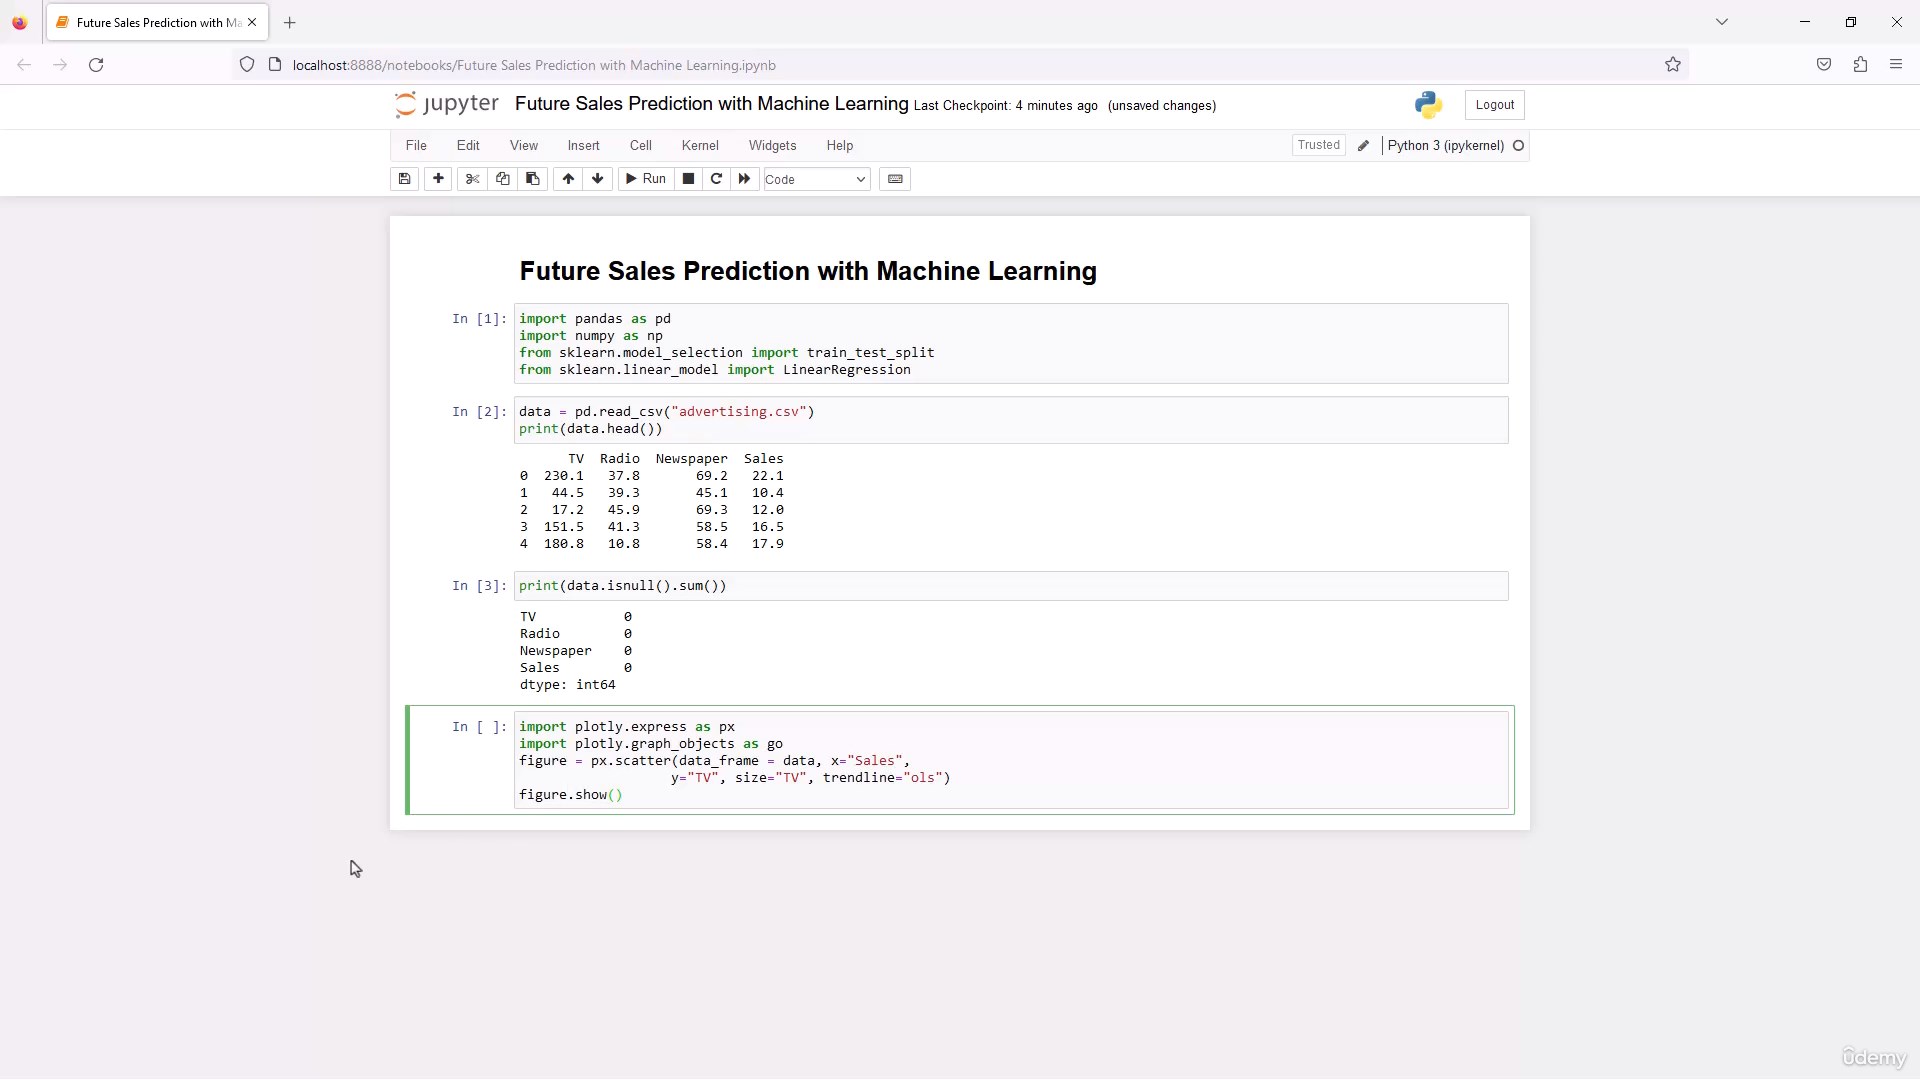Screen dimensions: 1920x1080
Task: Copy selected cells in the toolbar
Action: click(502, 179)
